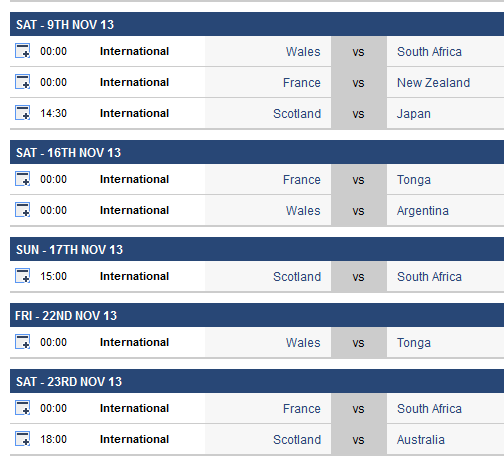Open Argentina team link

click(423, 211)
